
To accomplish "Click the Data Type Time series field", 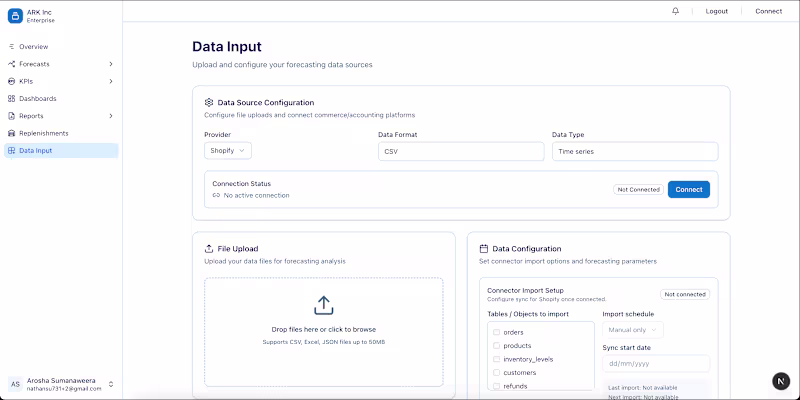I will (635, 152).
